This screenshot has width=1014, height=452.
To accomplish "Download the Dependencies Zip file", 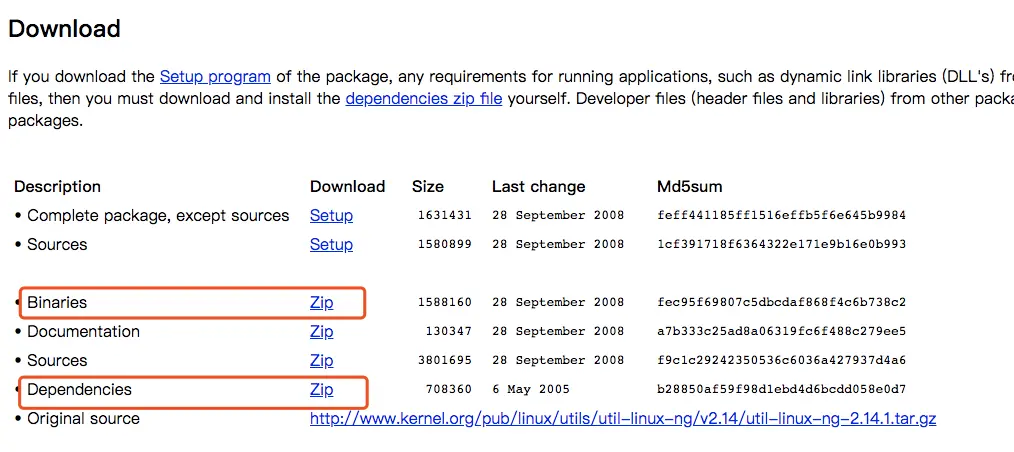I will pyautogui.click(x=321, y=389).
